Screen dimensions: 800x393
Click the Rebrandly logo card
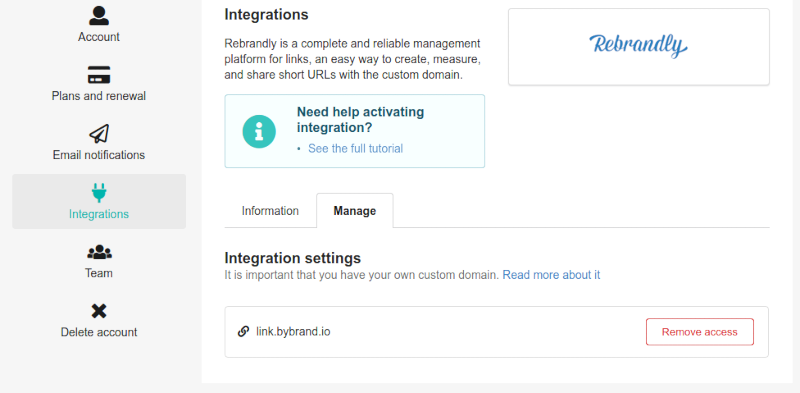(x=639, y=47)
